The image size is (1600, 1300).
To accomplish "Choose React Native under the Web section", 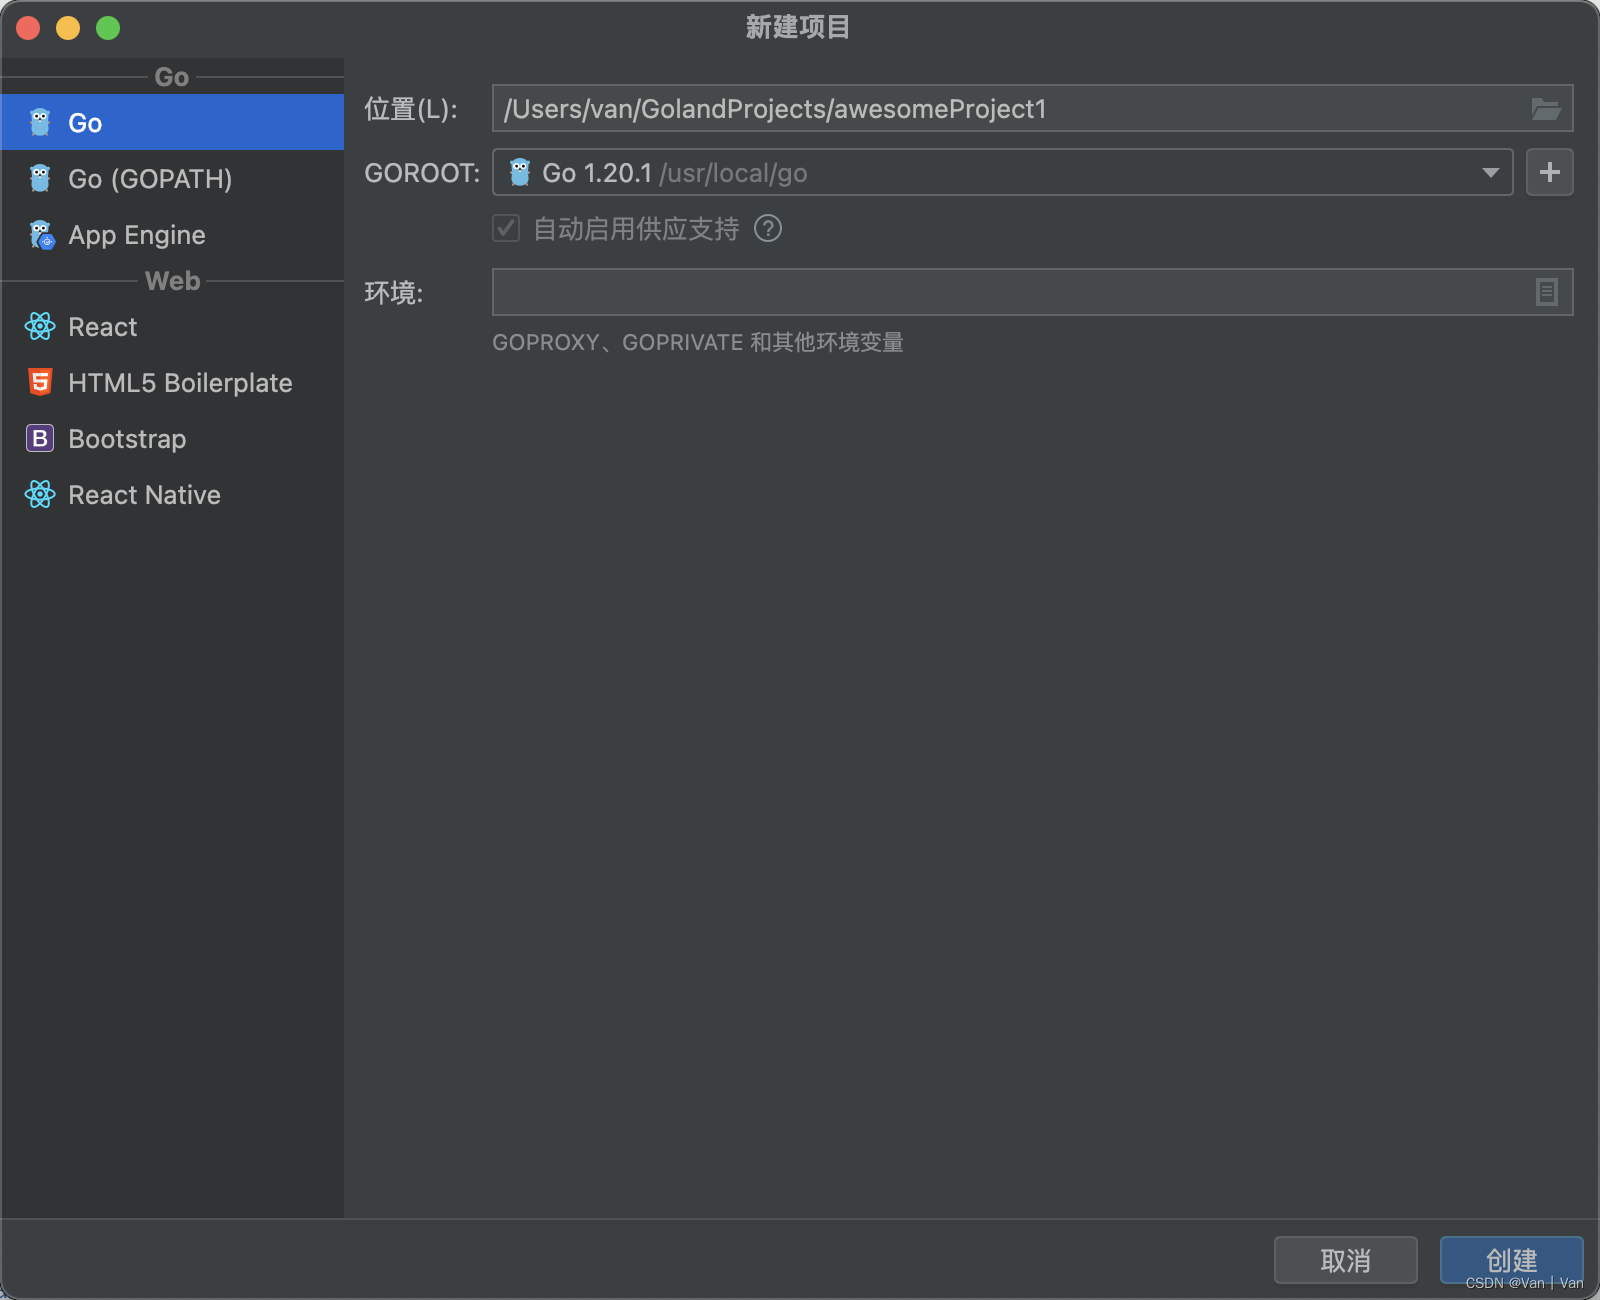I will click(x=144, y=494).
